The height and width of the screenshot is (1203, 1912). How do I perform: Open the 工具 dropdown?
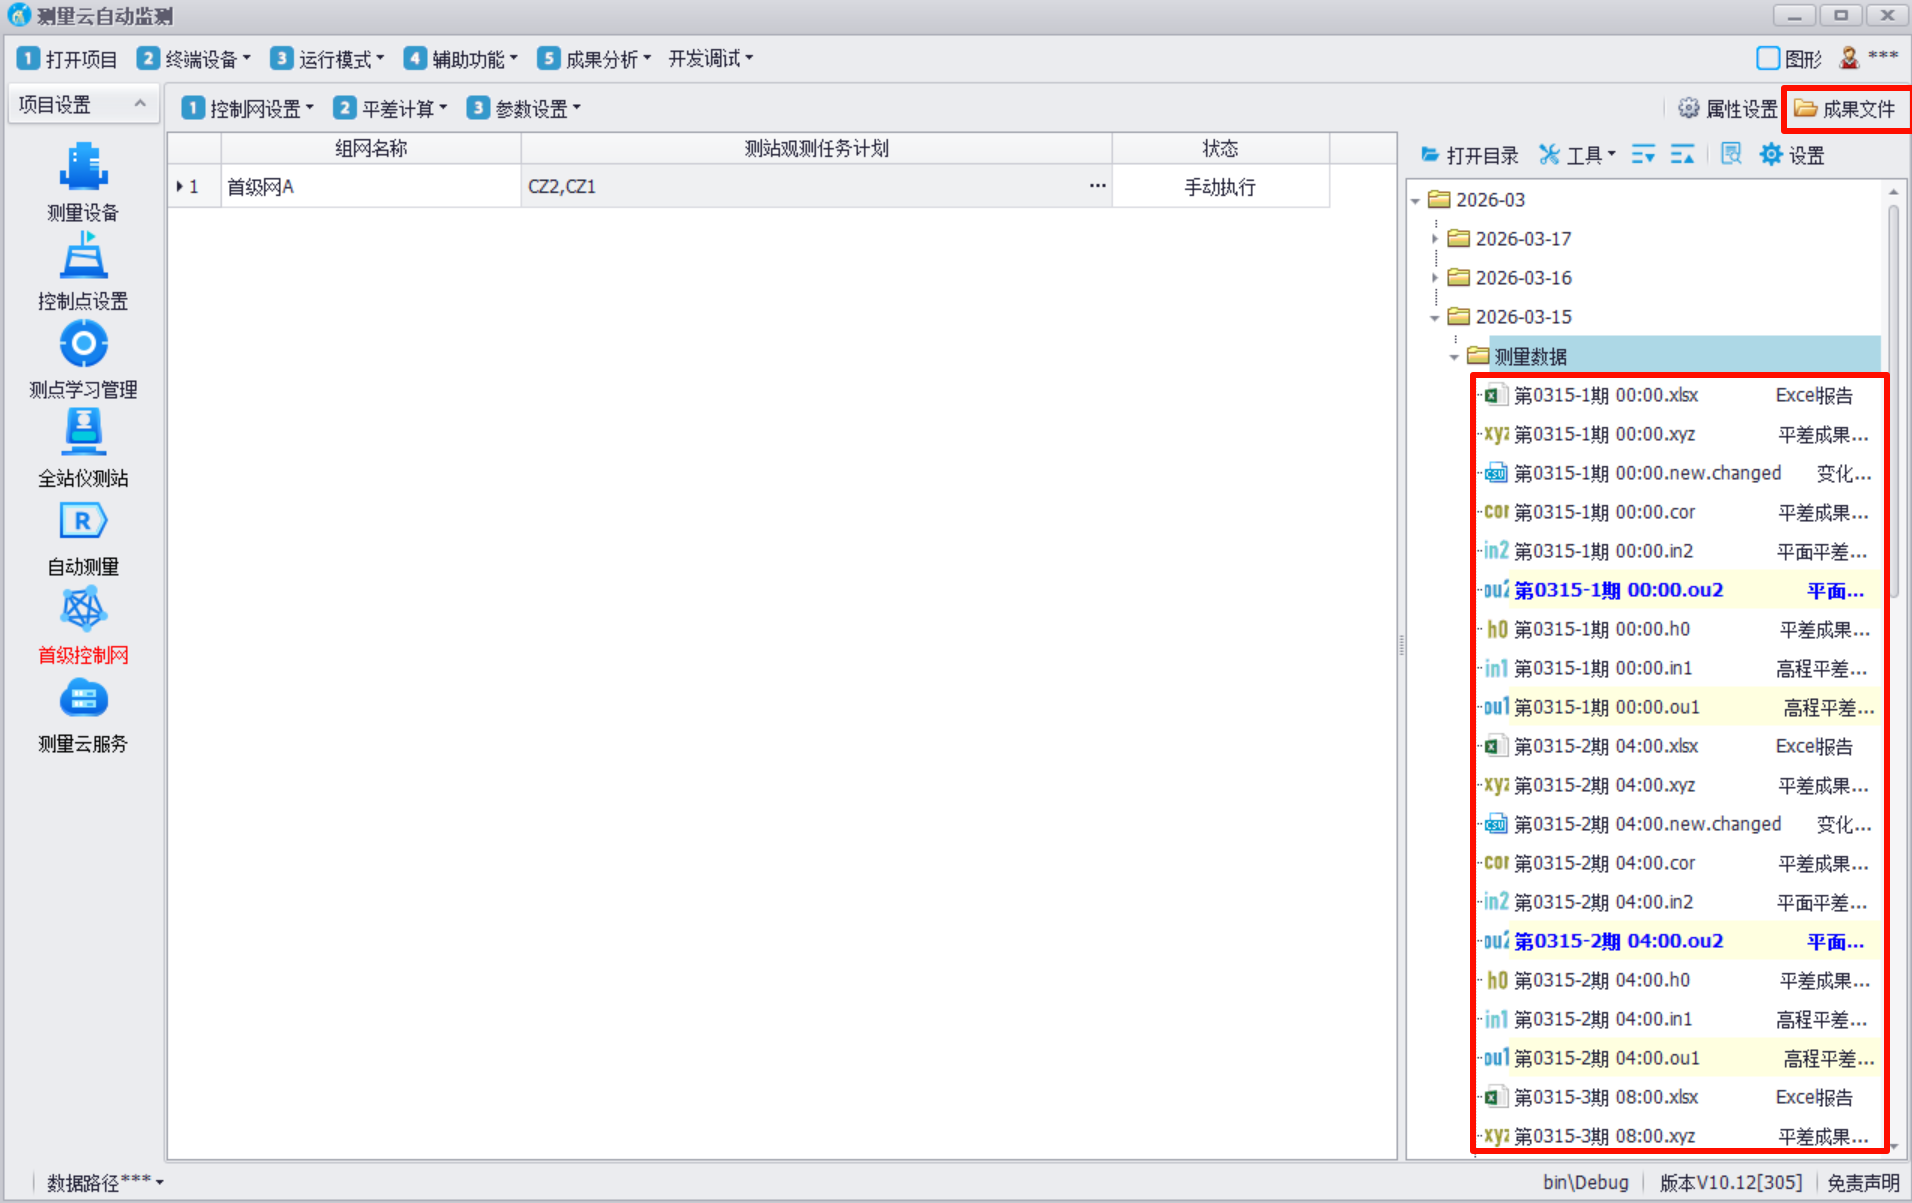[x=1578, y=155]
